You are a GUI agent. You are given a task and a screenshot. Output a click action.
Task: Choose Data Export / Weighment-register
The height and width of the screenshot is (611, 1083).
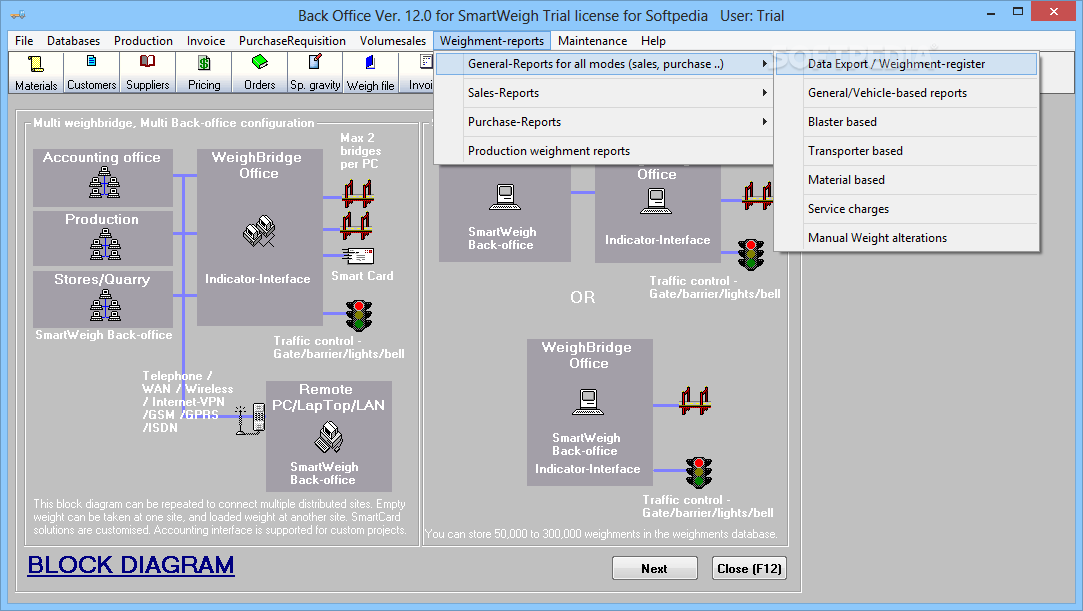906,64
